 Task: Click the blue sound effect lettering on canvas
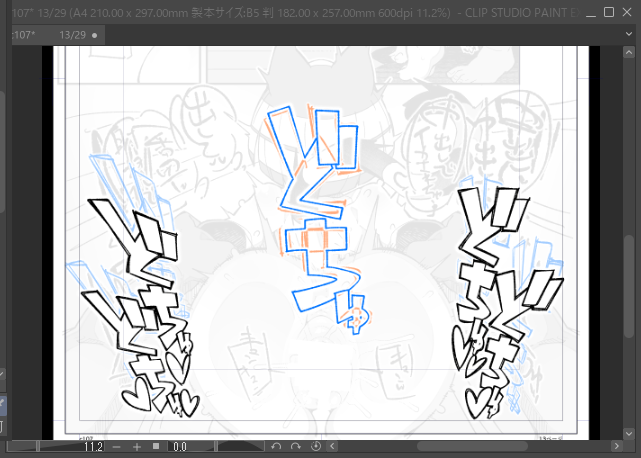[x=318, y=221]
